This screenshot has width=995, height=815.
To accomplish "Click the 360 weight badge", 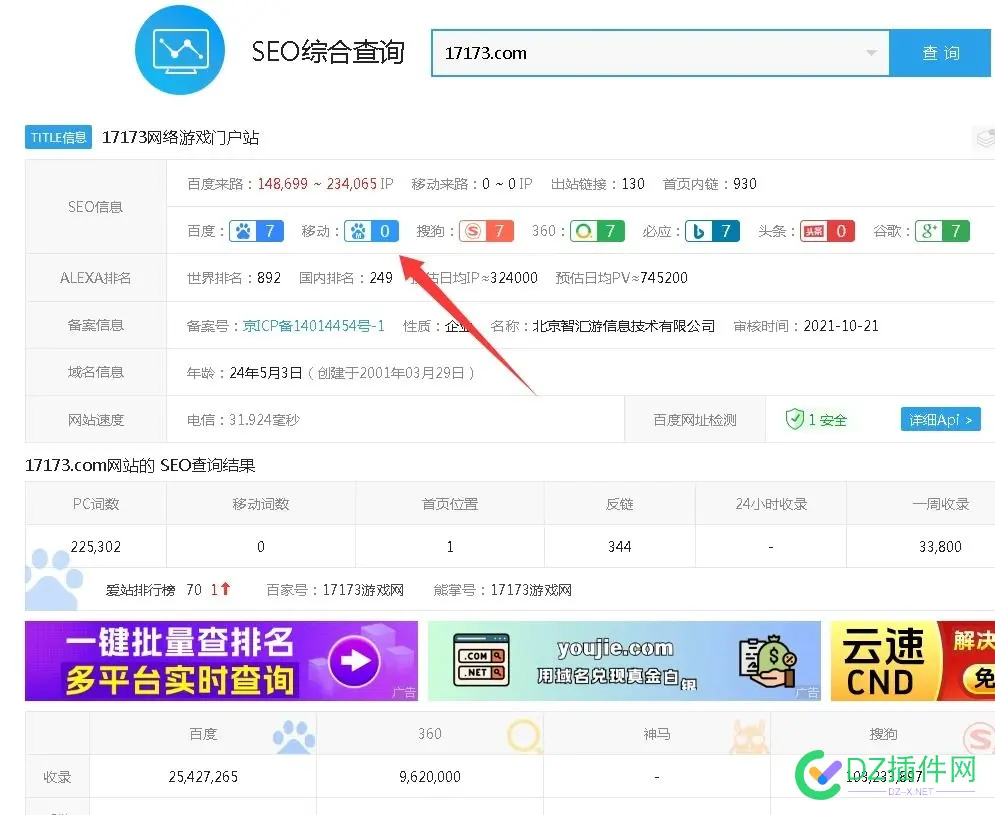I will pos(597,231).
